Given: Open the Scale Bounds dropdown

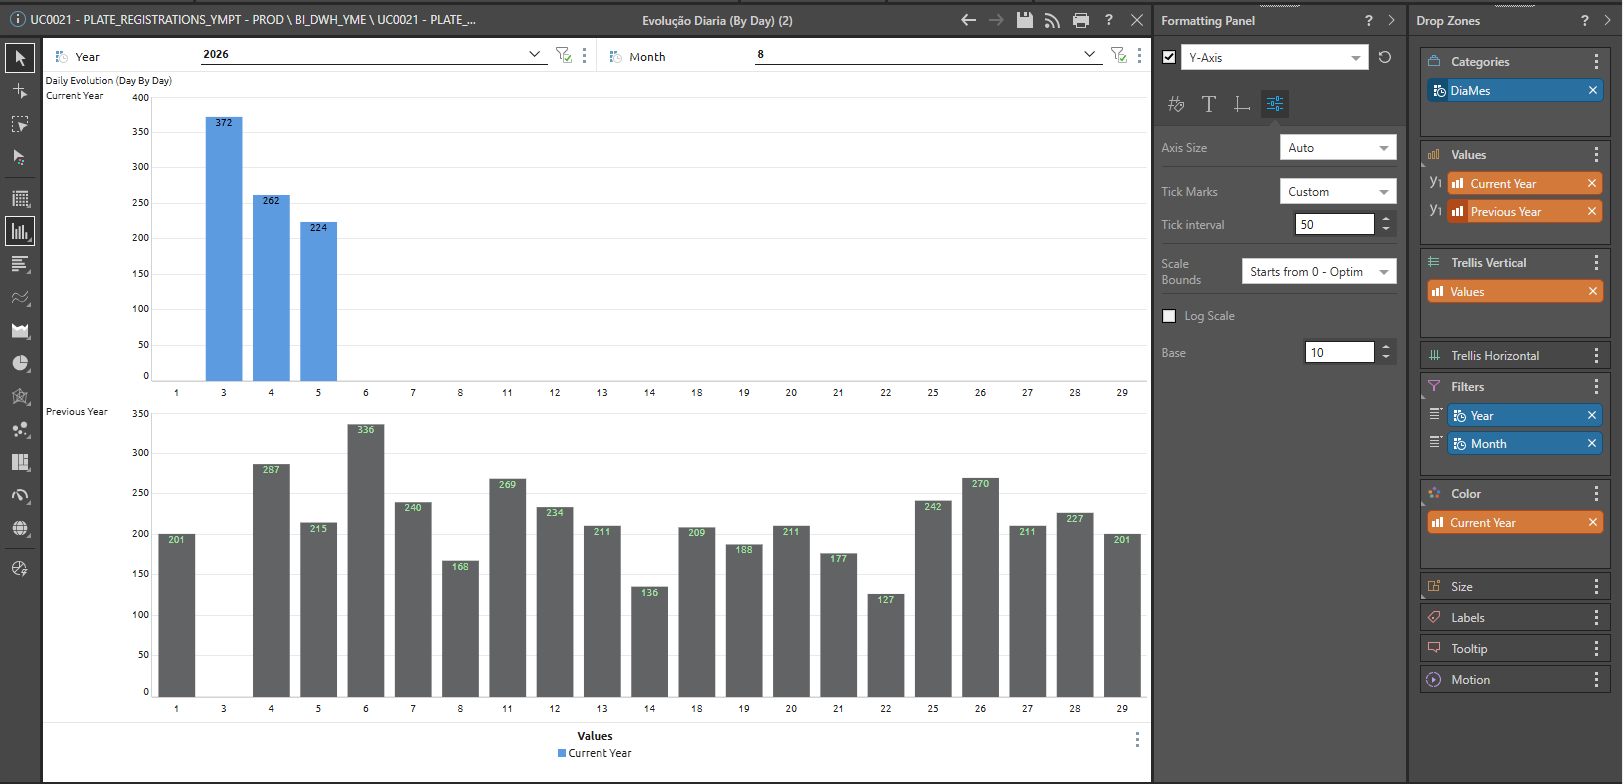Looking at the screenshot, I should click(x=1319, y=272).
